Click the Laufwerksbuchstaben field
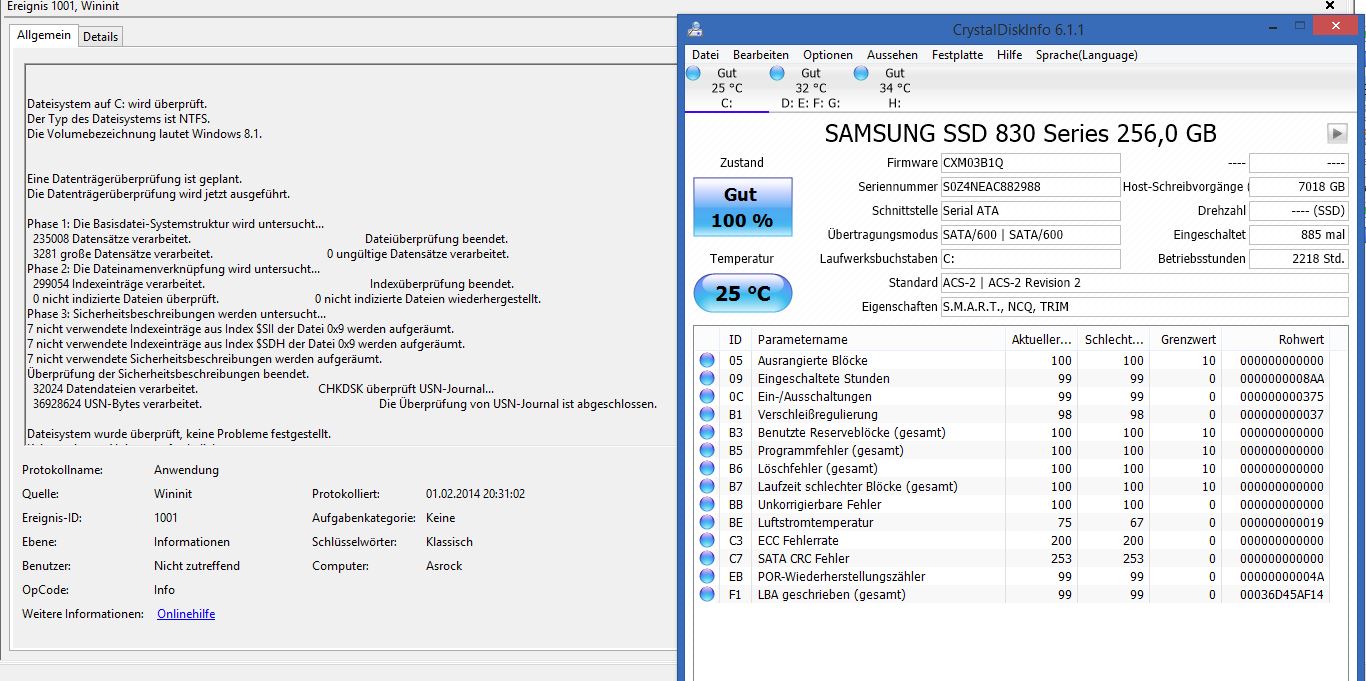This screenshot has width=1366, height=681. tap(1030, 259)
